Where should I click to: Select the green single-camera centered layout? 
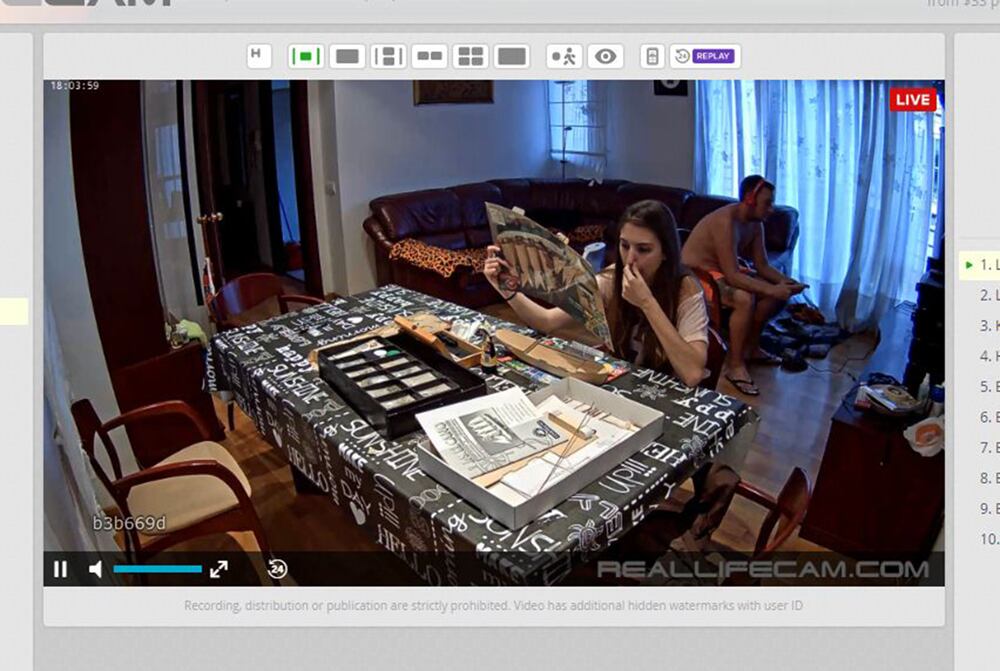click(x=305, y=57)
